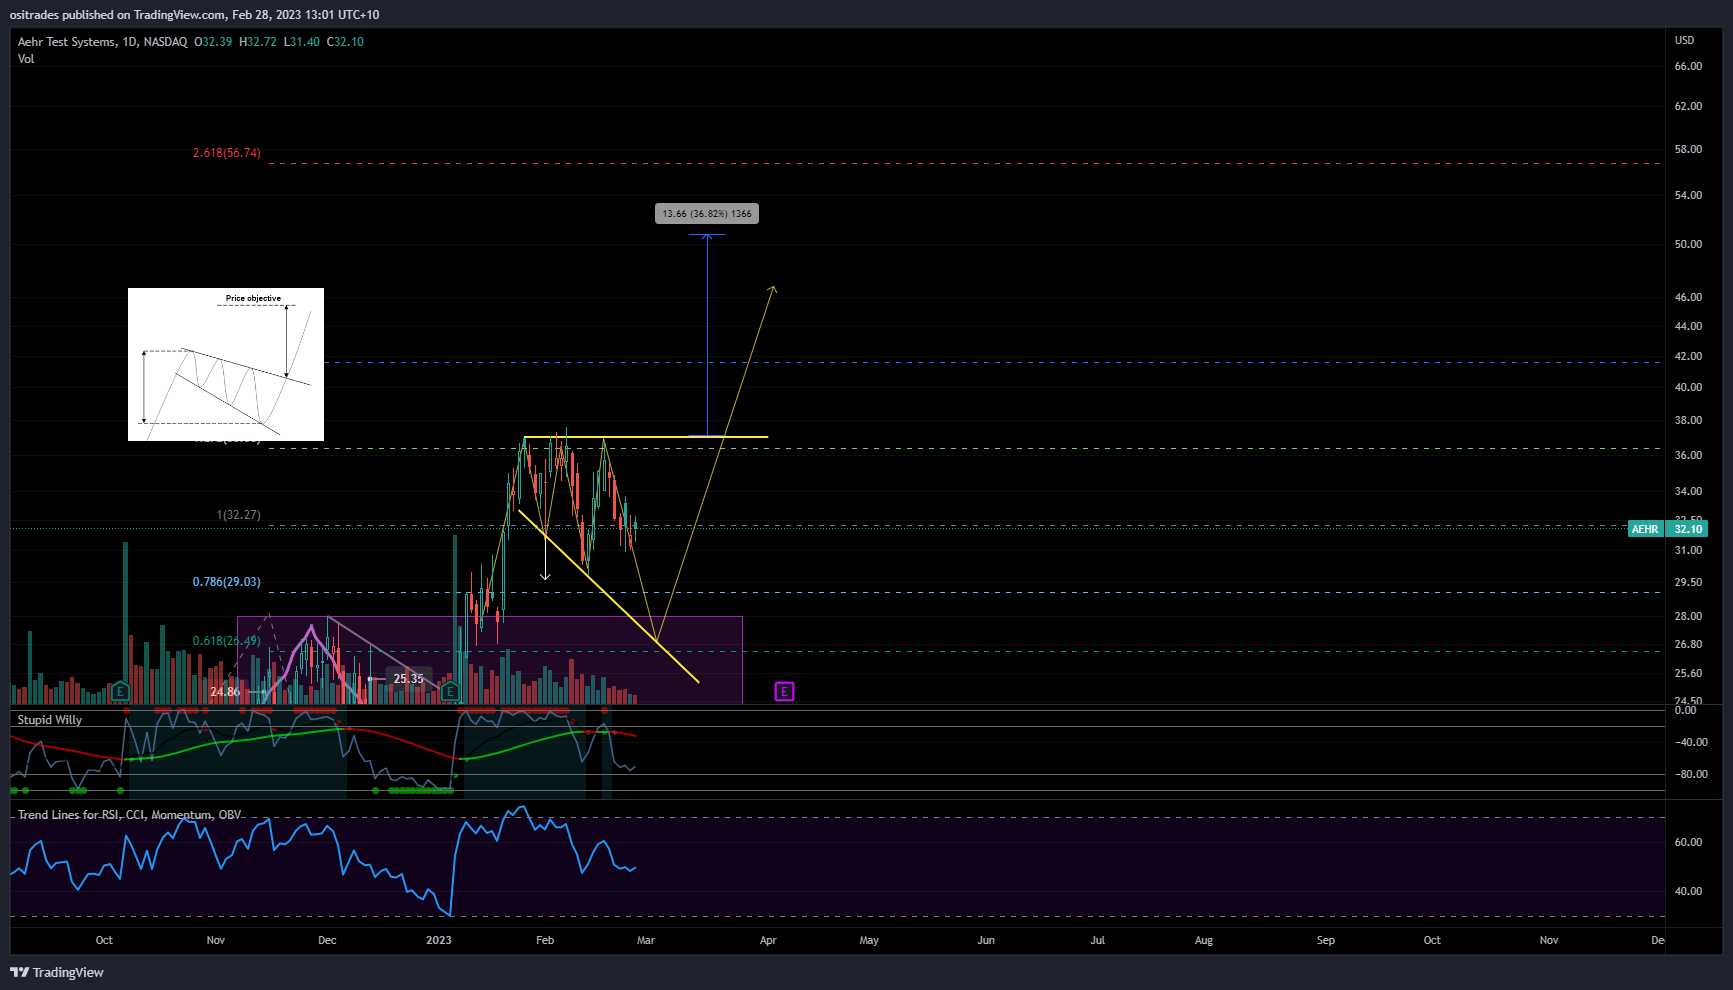Click the 31.00 price axis label
The width and height of the screenshot is (1733, 990).
tap(1688, 550)
